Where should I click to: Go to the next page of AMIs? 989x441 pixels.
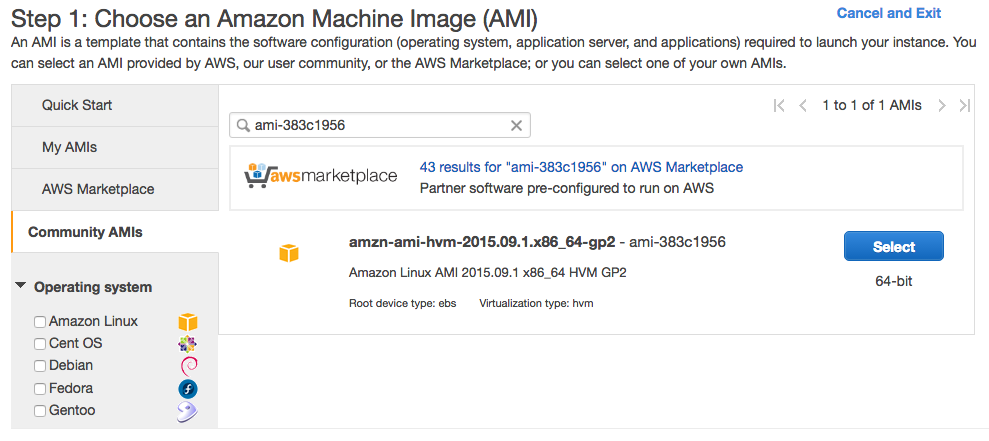[942, 106]
